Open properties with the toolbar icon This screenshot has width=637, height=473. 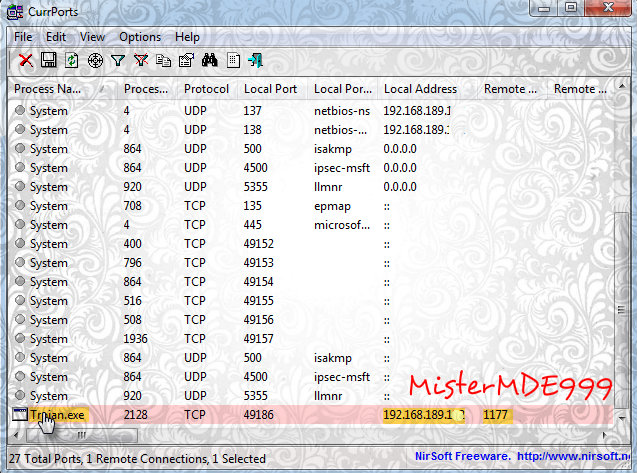pos(186,61)
